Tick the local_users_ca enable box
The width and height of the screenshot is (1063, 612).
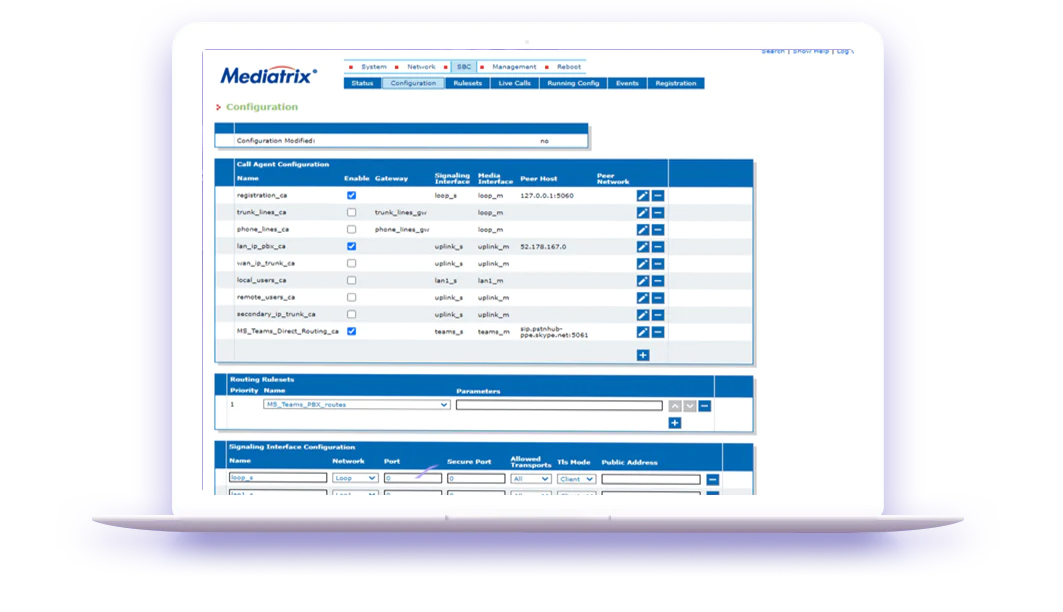(351, 280)
